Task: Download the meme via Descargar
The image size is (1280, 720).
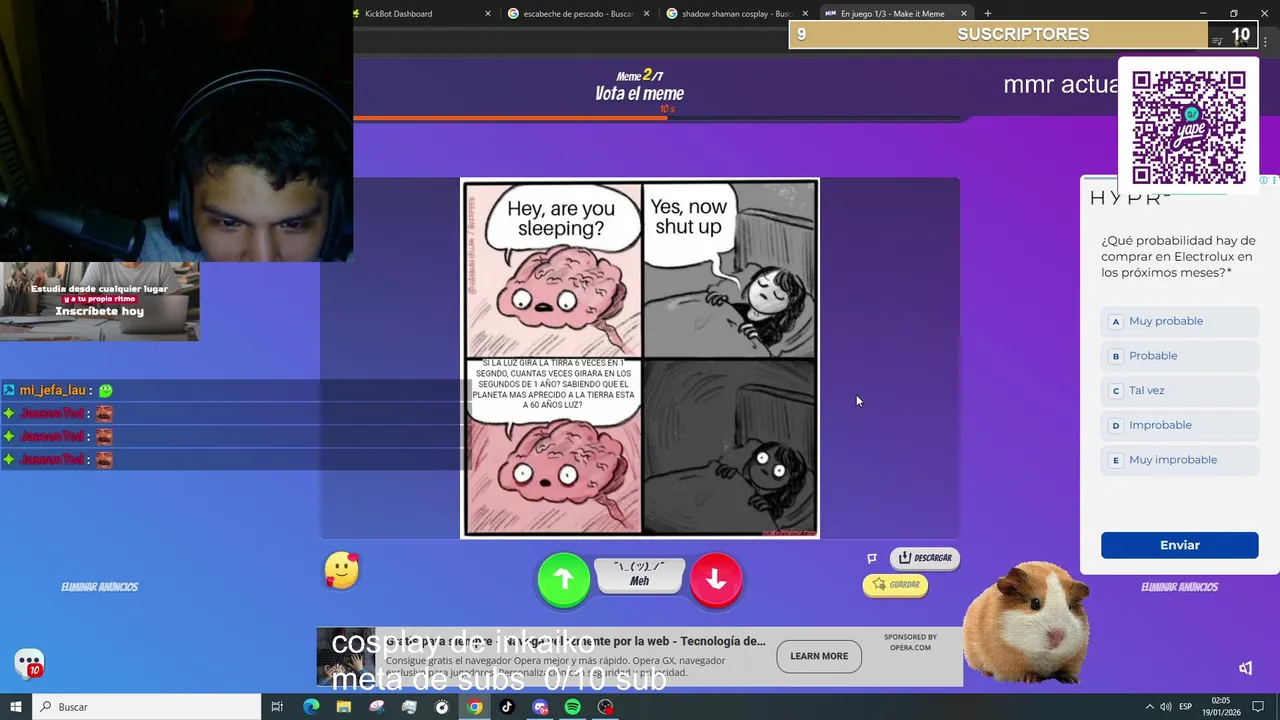Action: (x=925, y=558)
